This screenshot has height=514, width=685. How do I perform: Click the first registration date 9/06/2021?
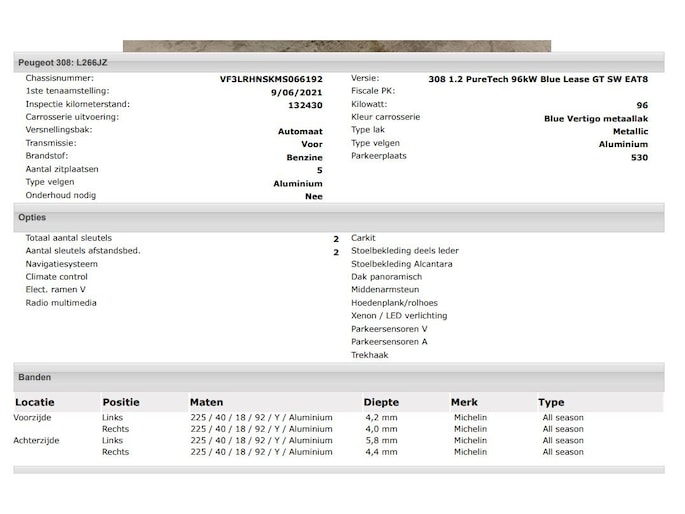pos(298,92)
